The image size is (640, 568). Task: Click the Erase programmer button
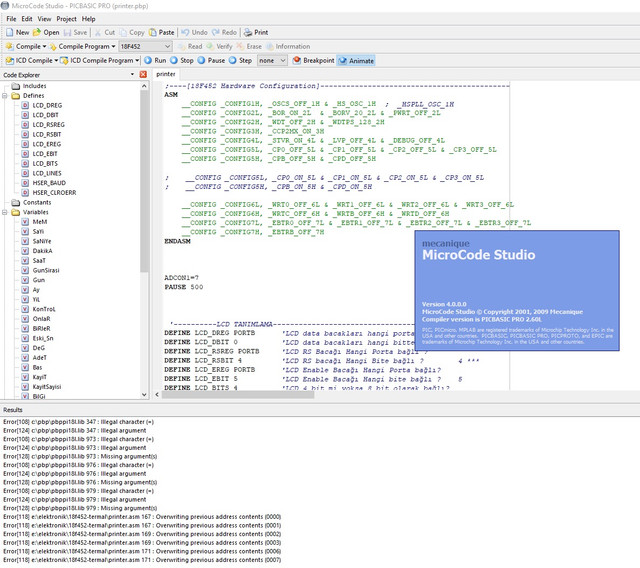coord(249,47)
